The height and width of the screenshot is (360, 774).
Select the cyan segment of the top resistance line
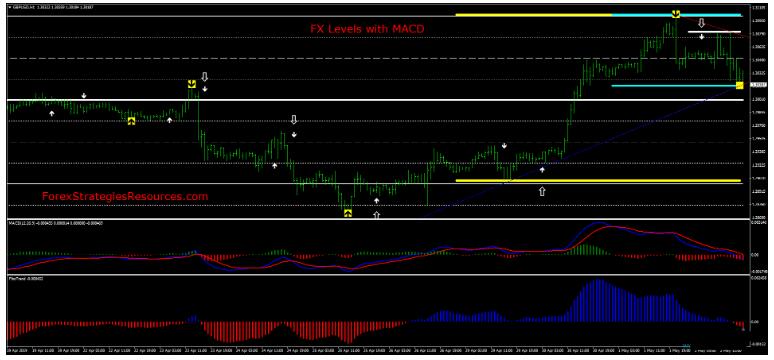tap(677, 15)
